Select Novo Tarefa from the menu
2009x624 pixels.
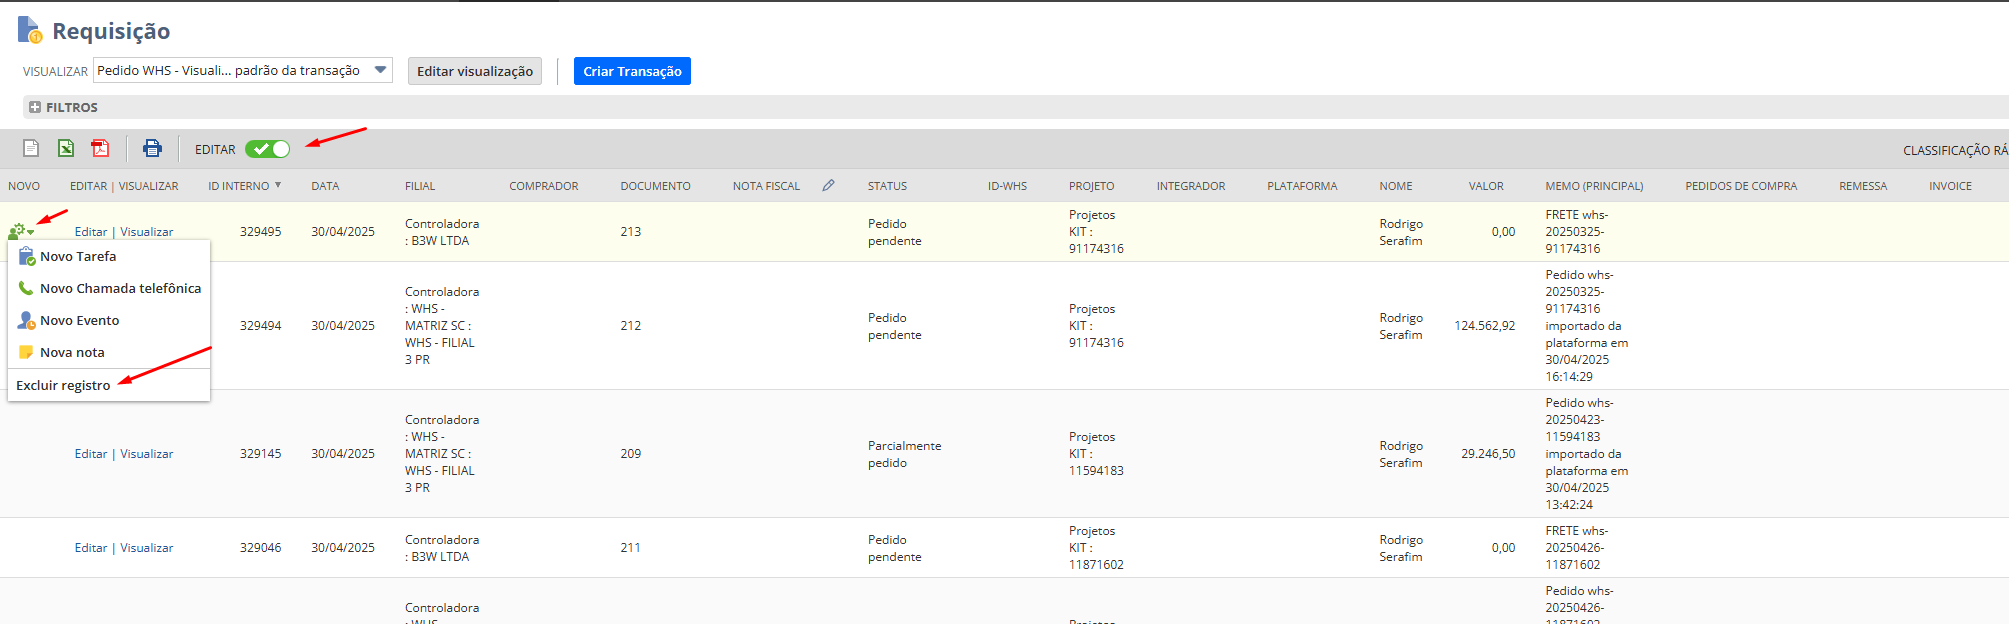pos(78,257)
